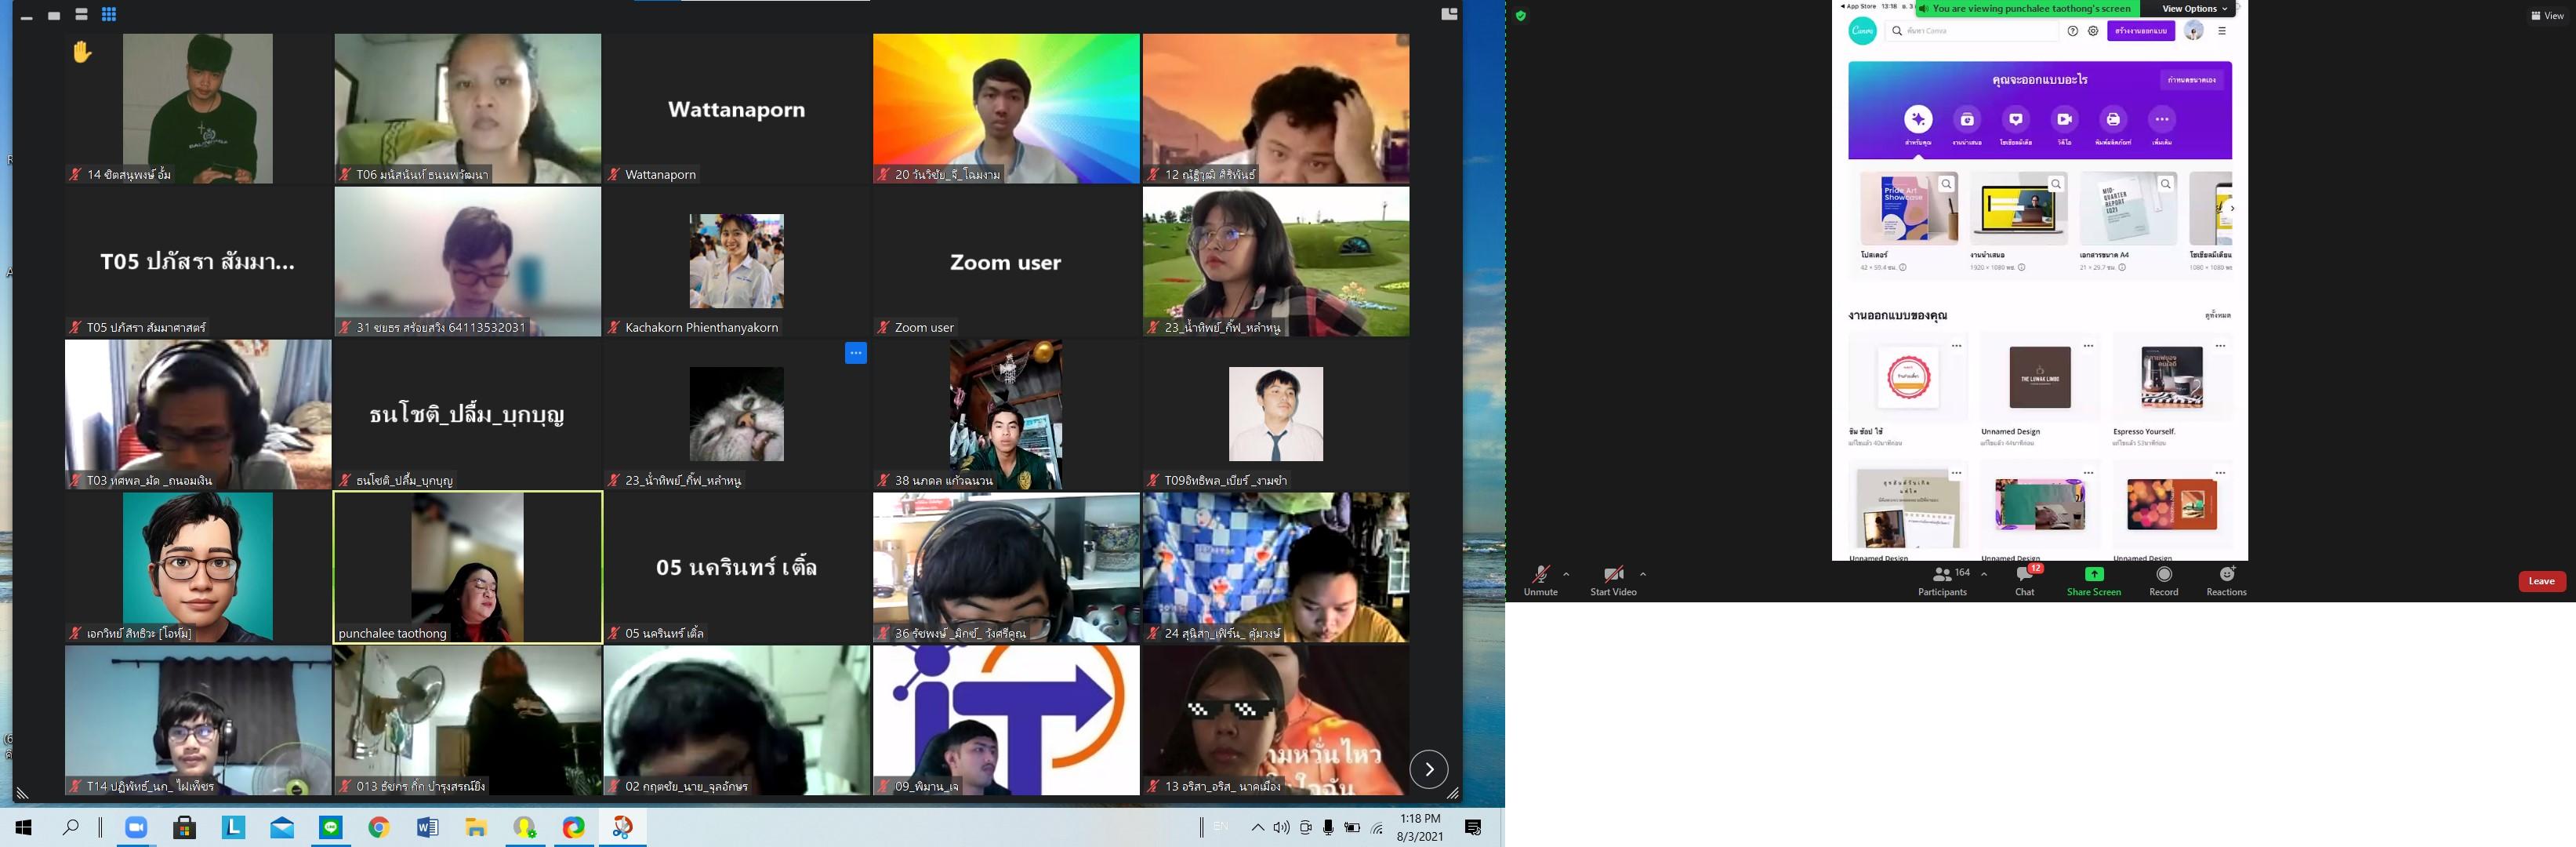Click the red Leave button

click(2542, 581)
